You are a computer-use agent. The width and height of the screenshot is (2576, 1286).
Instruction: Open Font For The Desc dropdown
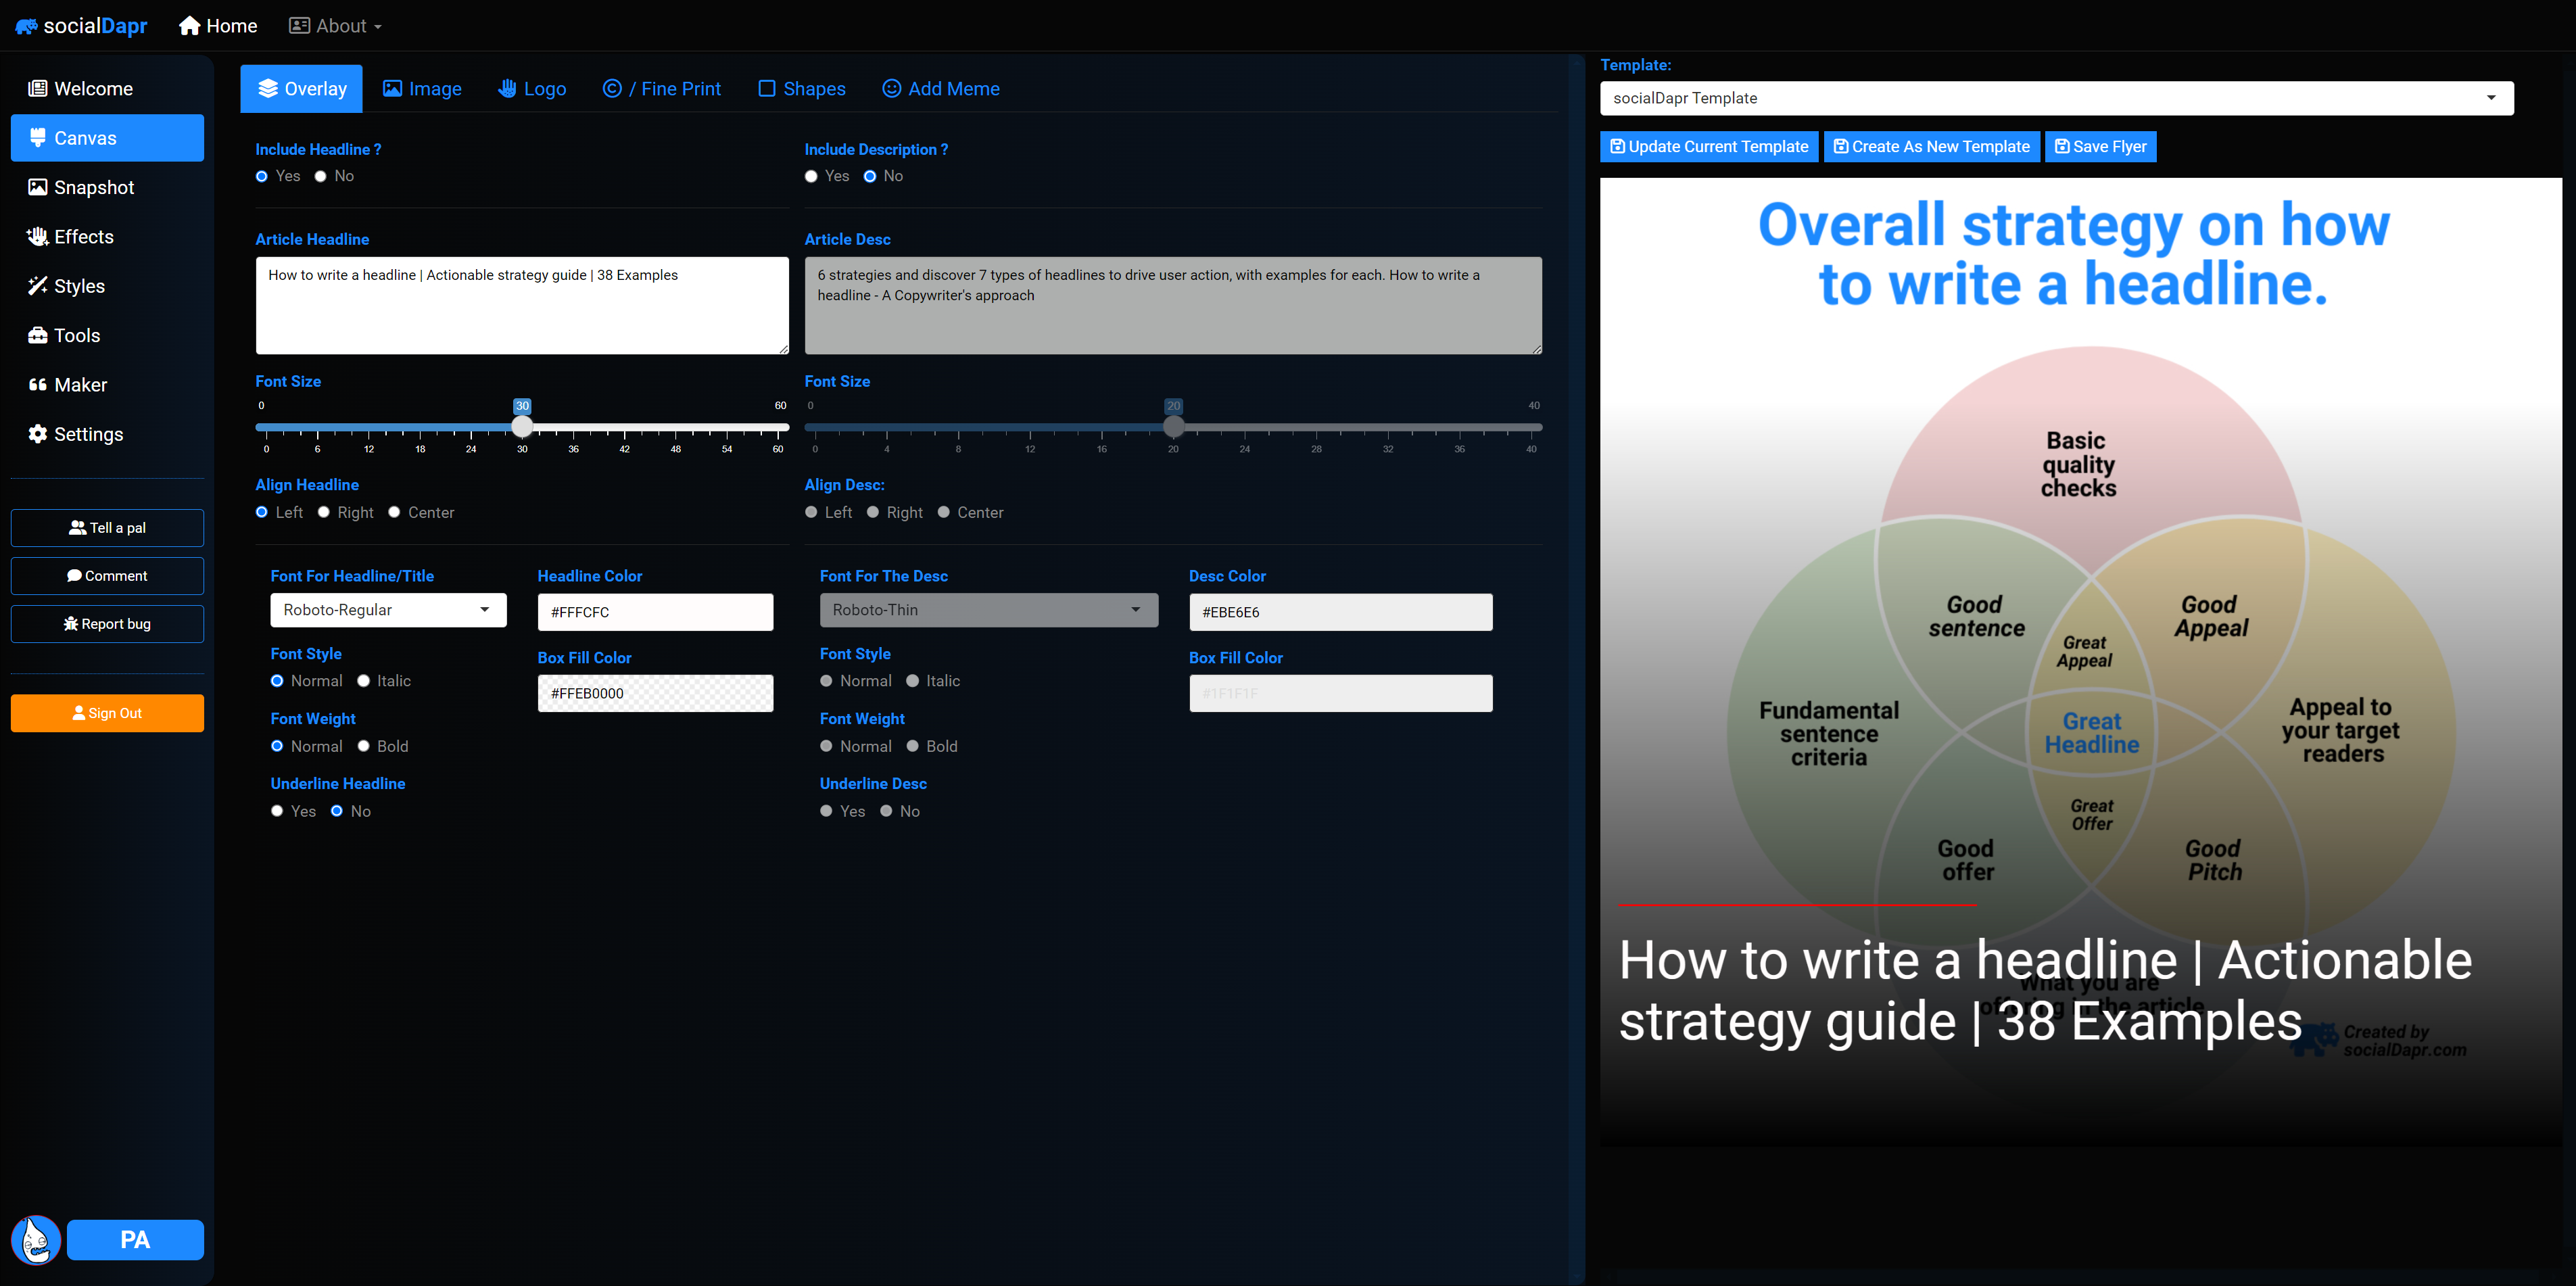pos(988,610)
